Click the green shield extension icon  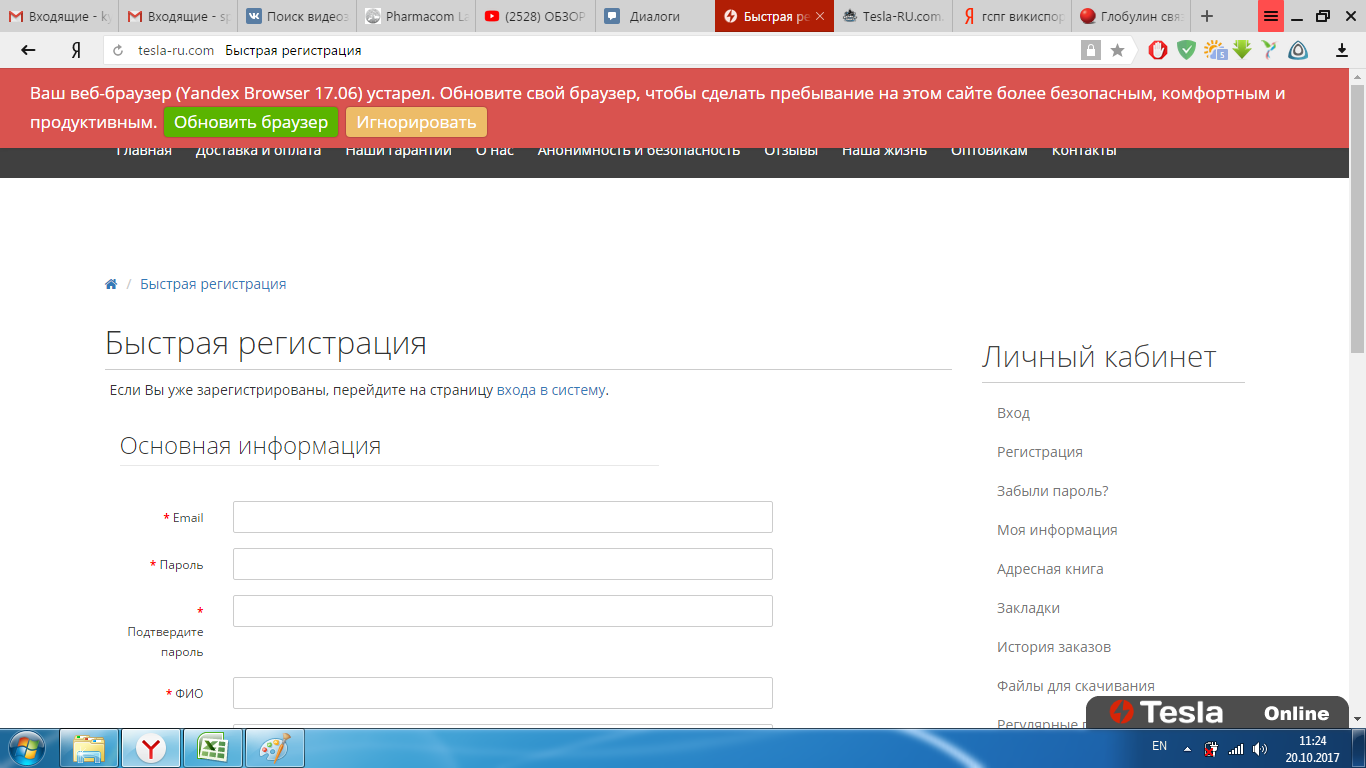(1186, 50)
